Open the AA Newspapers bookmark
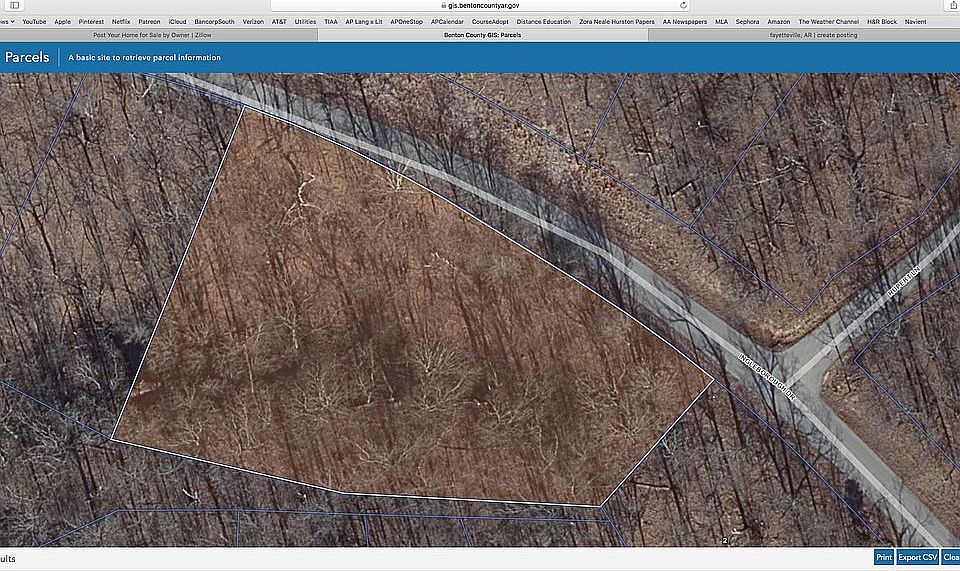960x571 pixels. pos(684,21)
